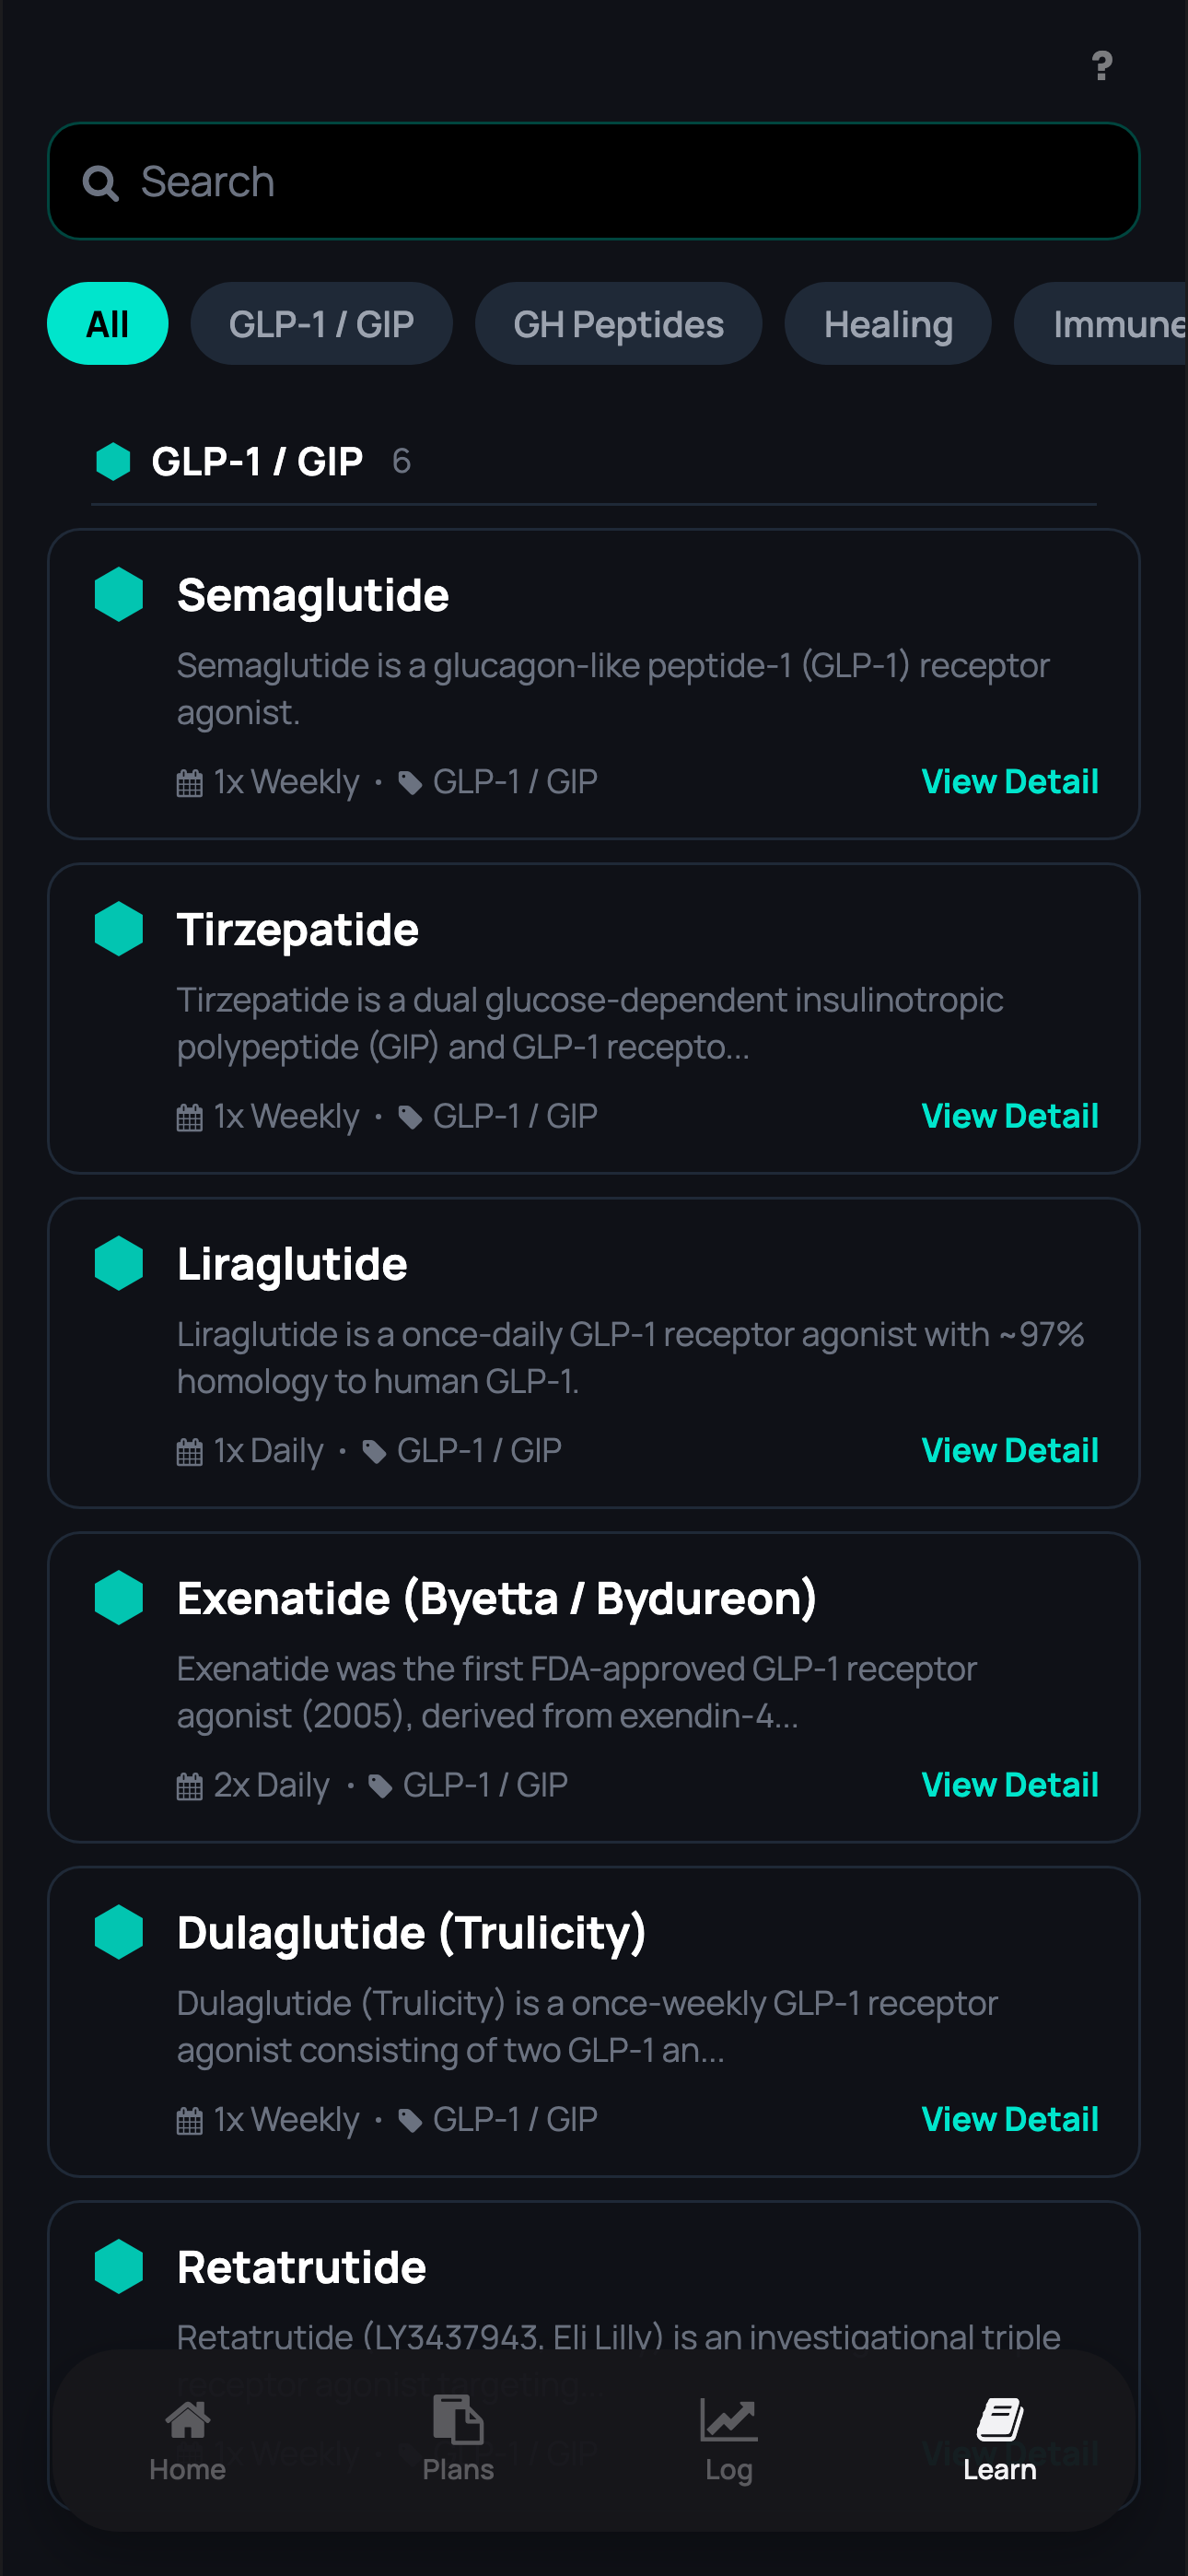Open View Detail for Exenatide
Screen dimensions: 1188x2576
click(1009, 1785)
